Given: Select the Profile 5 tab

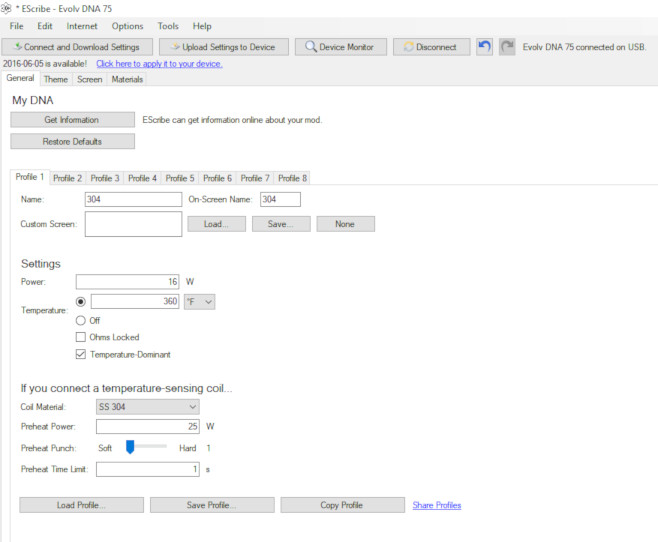Looking at the screenshot, I should [180, 178].
